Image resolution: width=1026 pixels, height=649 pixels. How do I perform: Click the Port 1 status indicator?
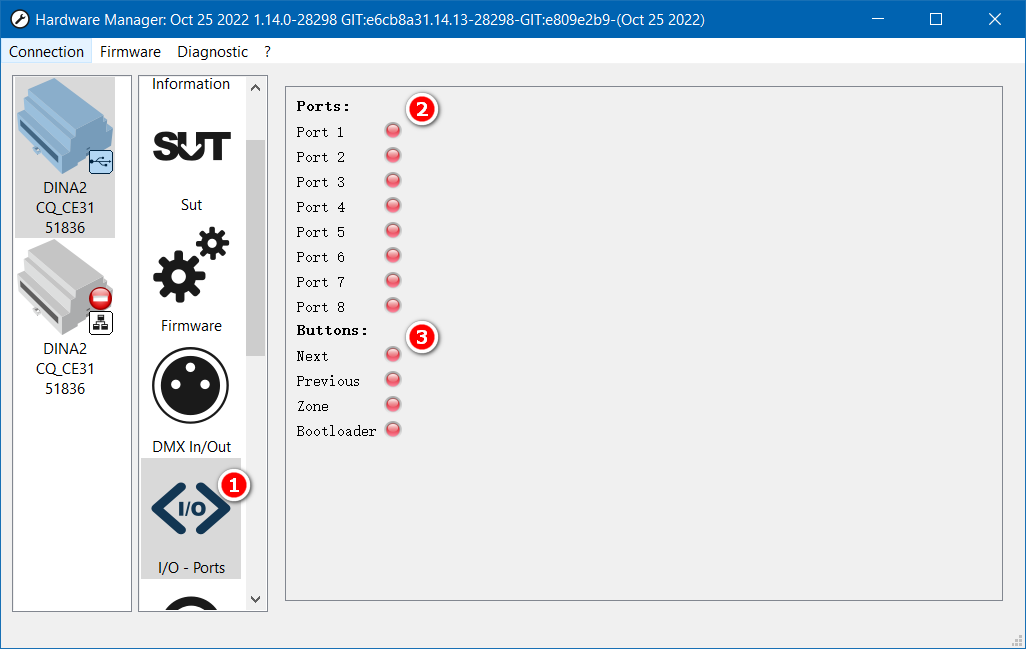pyautogui.click(x=393, y=130)
